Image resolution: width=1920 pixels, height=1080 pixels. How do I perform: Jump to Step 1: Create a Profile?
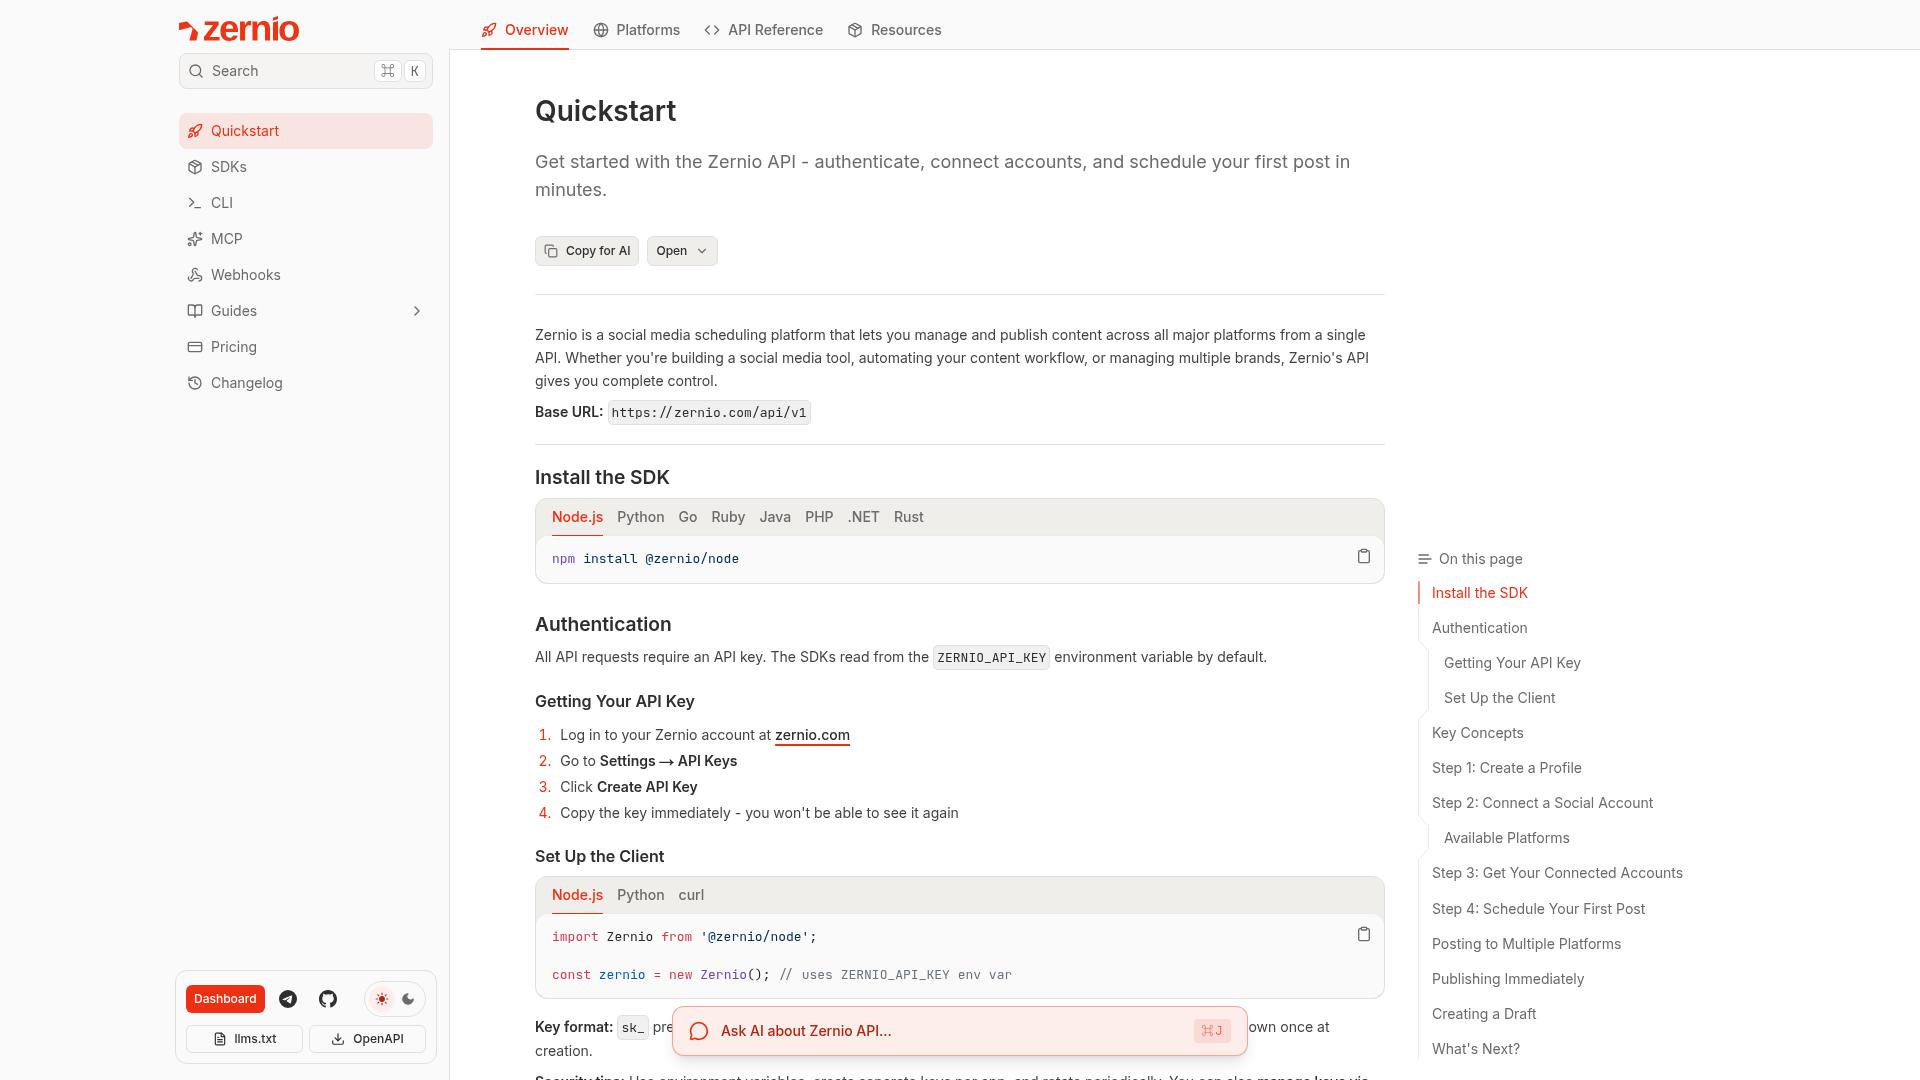point(1507,768)
